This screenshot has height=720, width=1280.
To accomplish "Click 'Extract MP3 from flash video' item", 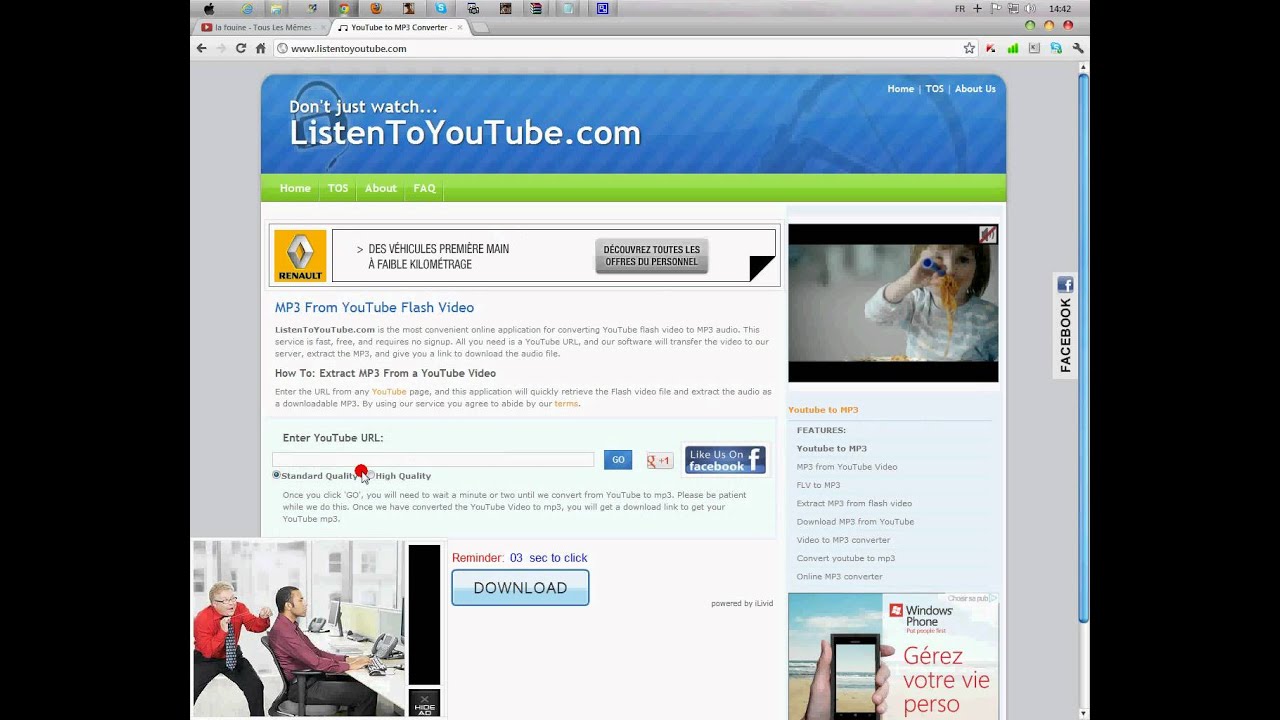I will click(854, 504).
